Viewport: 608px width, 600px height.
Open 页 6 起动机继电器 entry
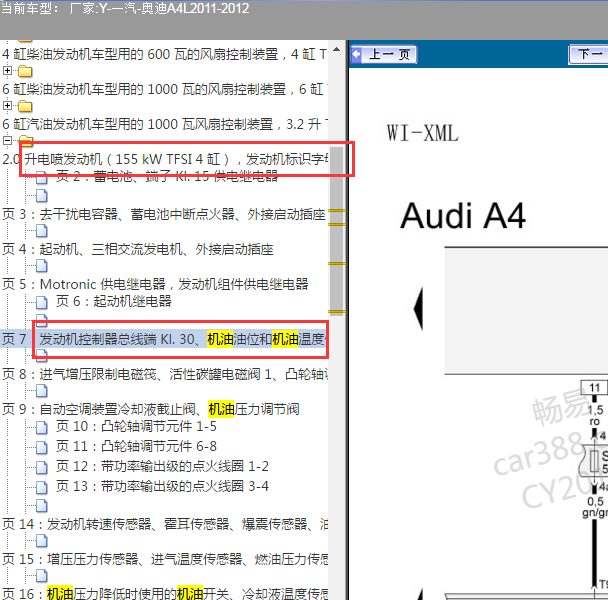(114, 301)
